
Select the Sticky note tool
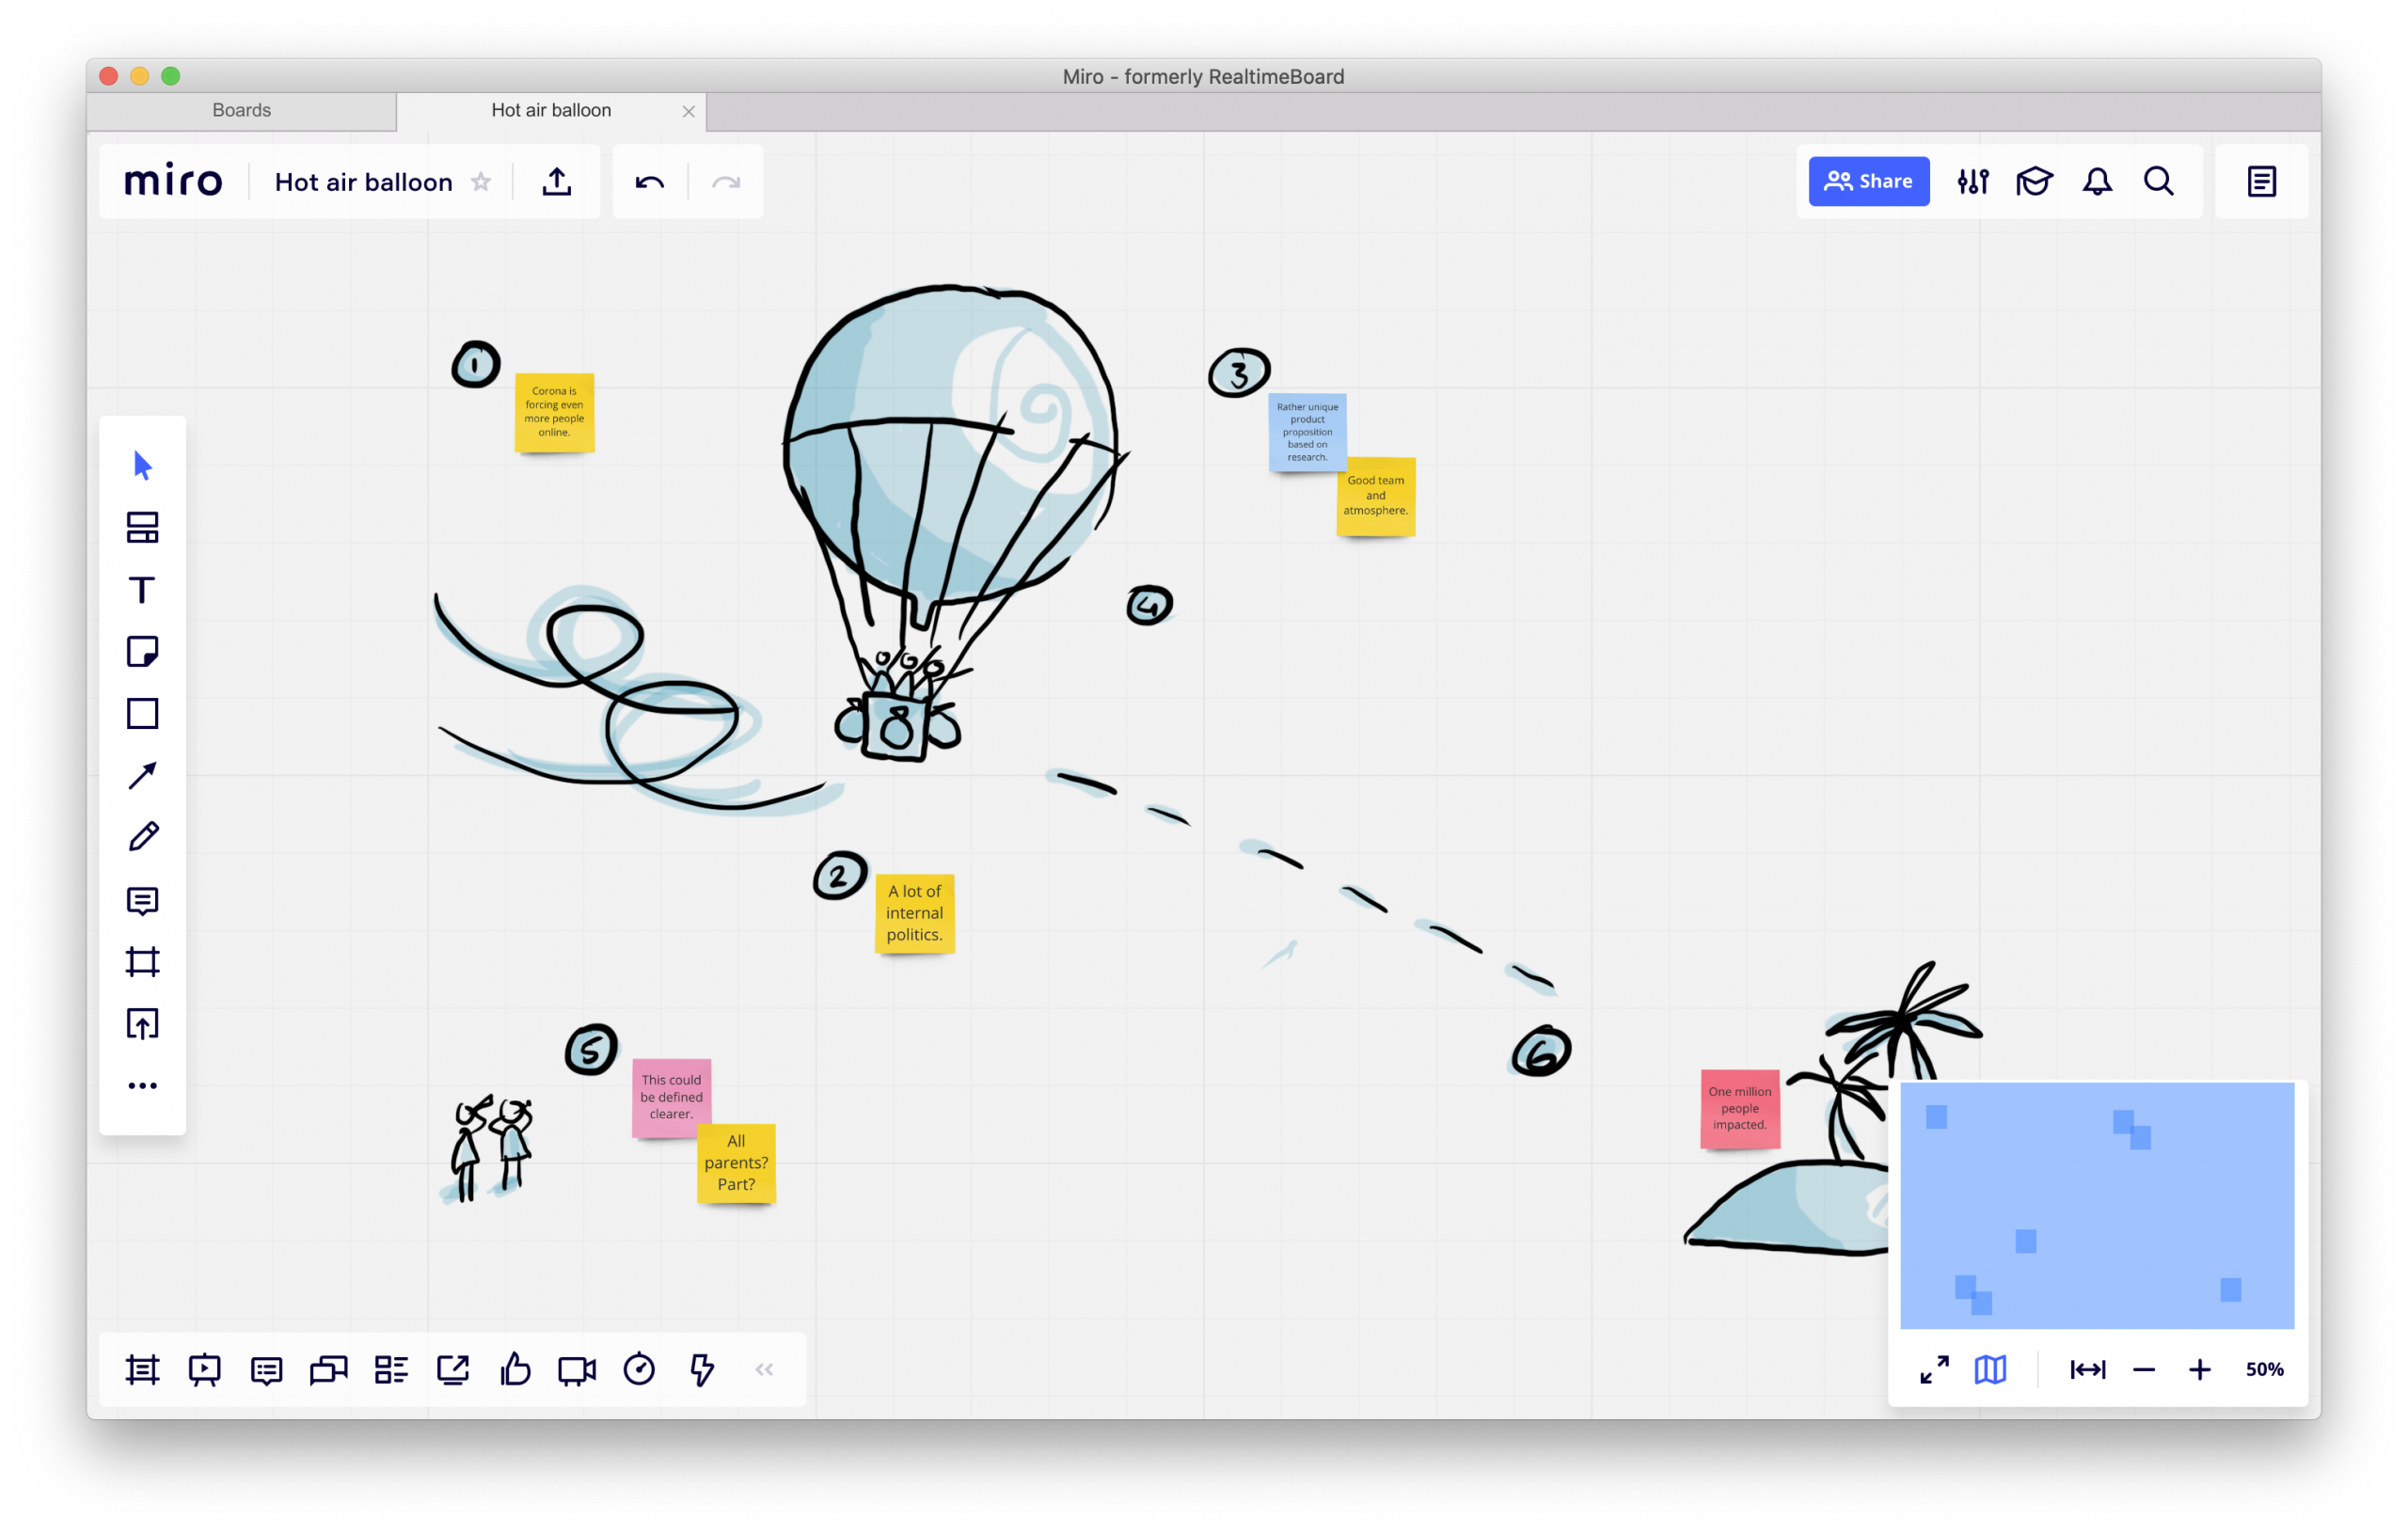[142, 652]
